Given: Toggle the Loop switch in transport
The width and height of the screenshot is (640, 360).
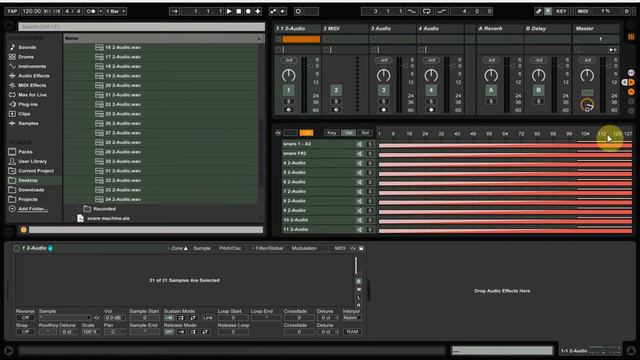Looking at the screenshot, I should [427, 11].
